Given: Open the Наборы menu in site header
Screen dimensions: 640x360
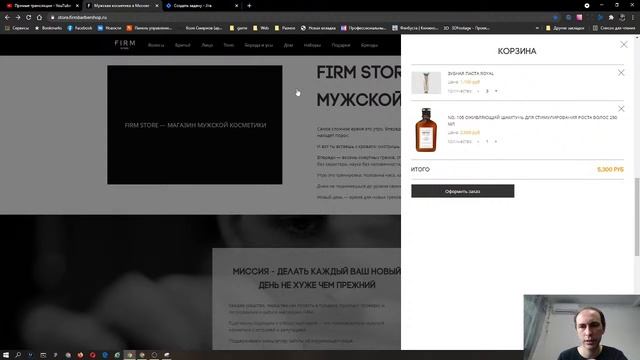Looking at the screenshot, I should 312,45.
